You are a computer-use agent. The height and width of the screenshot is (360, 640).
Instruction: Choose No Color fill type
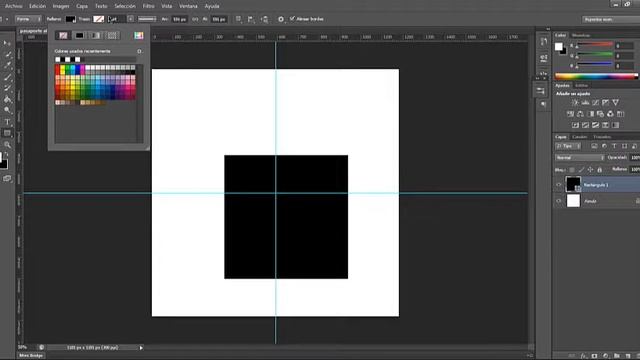point(63,36)
